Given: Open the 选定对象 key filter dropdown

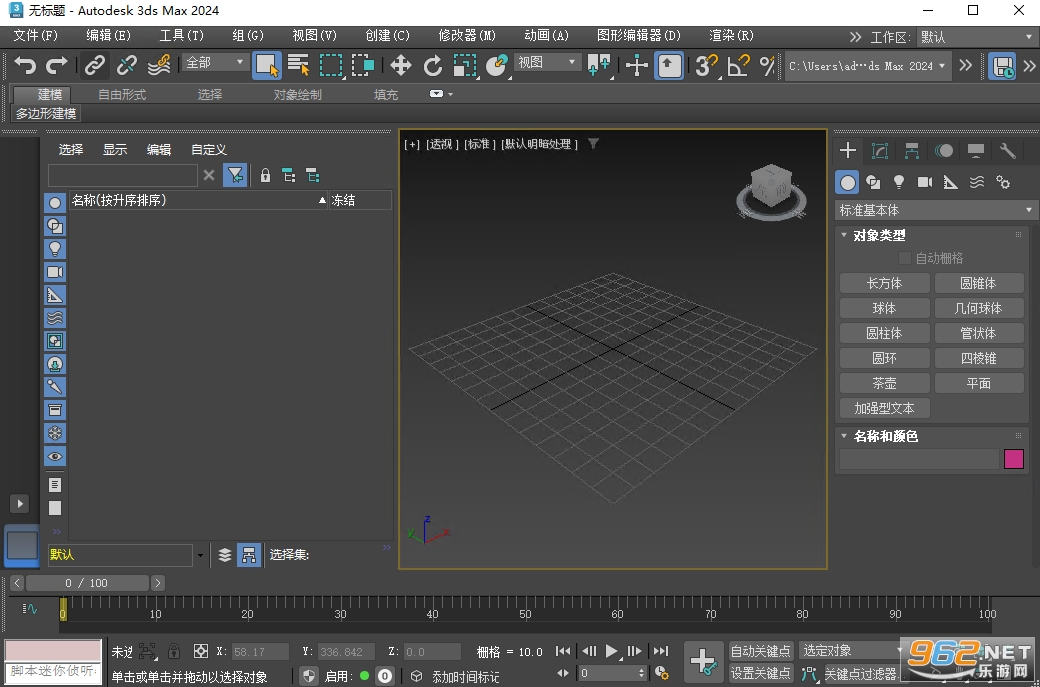Looking at the screenshot, I should click(x=854, y=651).
